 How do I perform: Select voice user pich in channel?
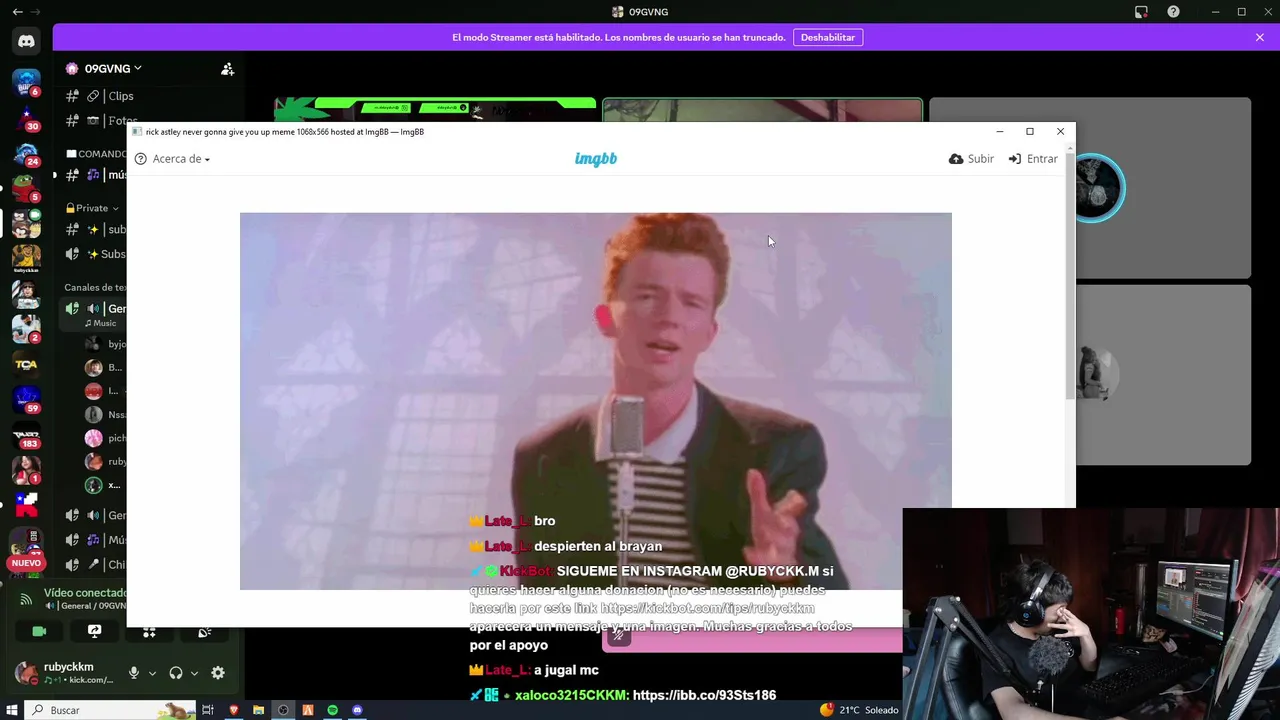106,438
